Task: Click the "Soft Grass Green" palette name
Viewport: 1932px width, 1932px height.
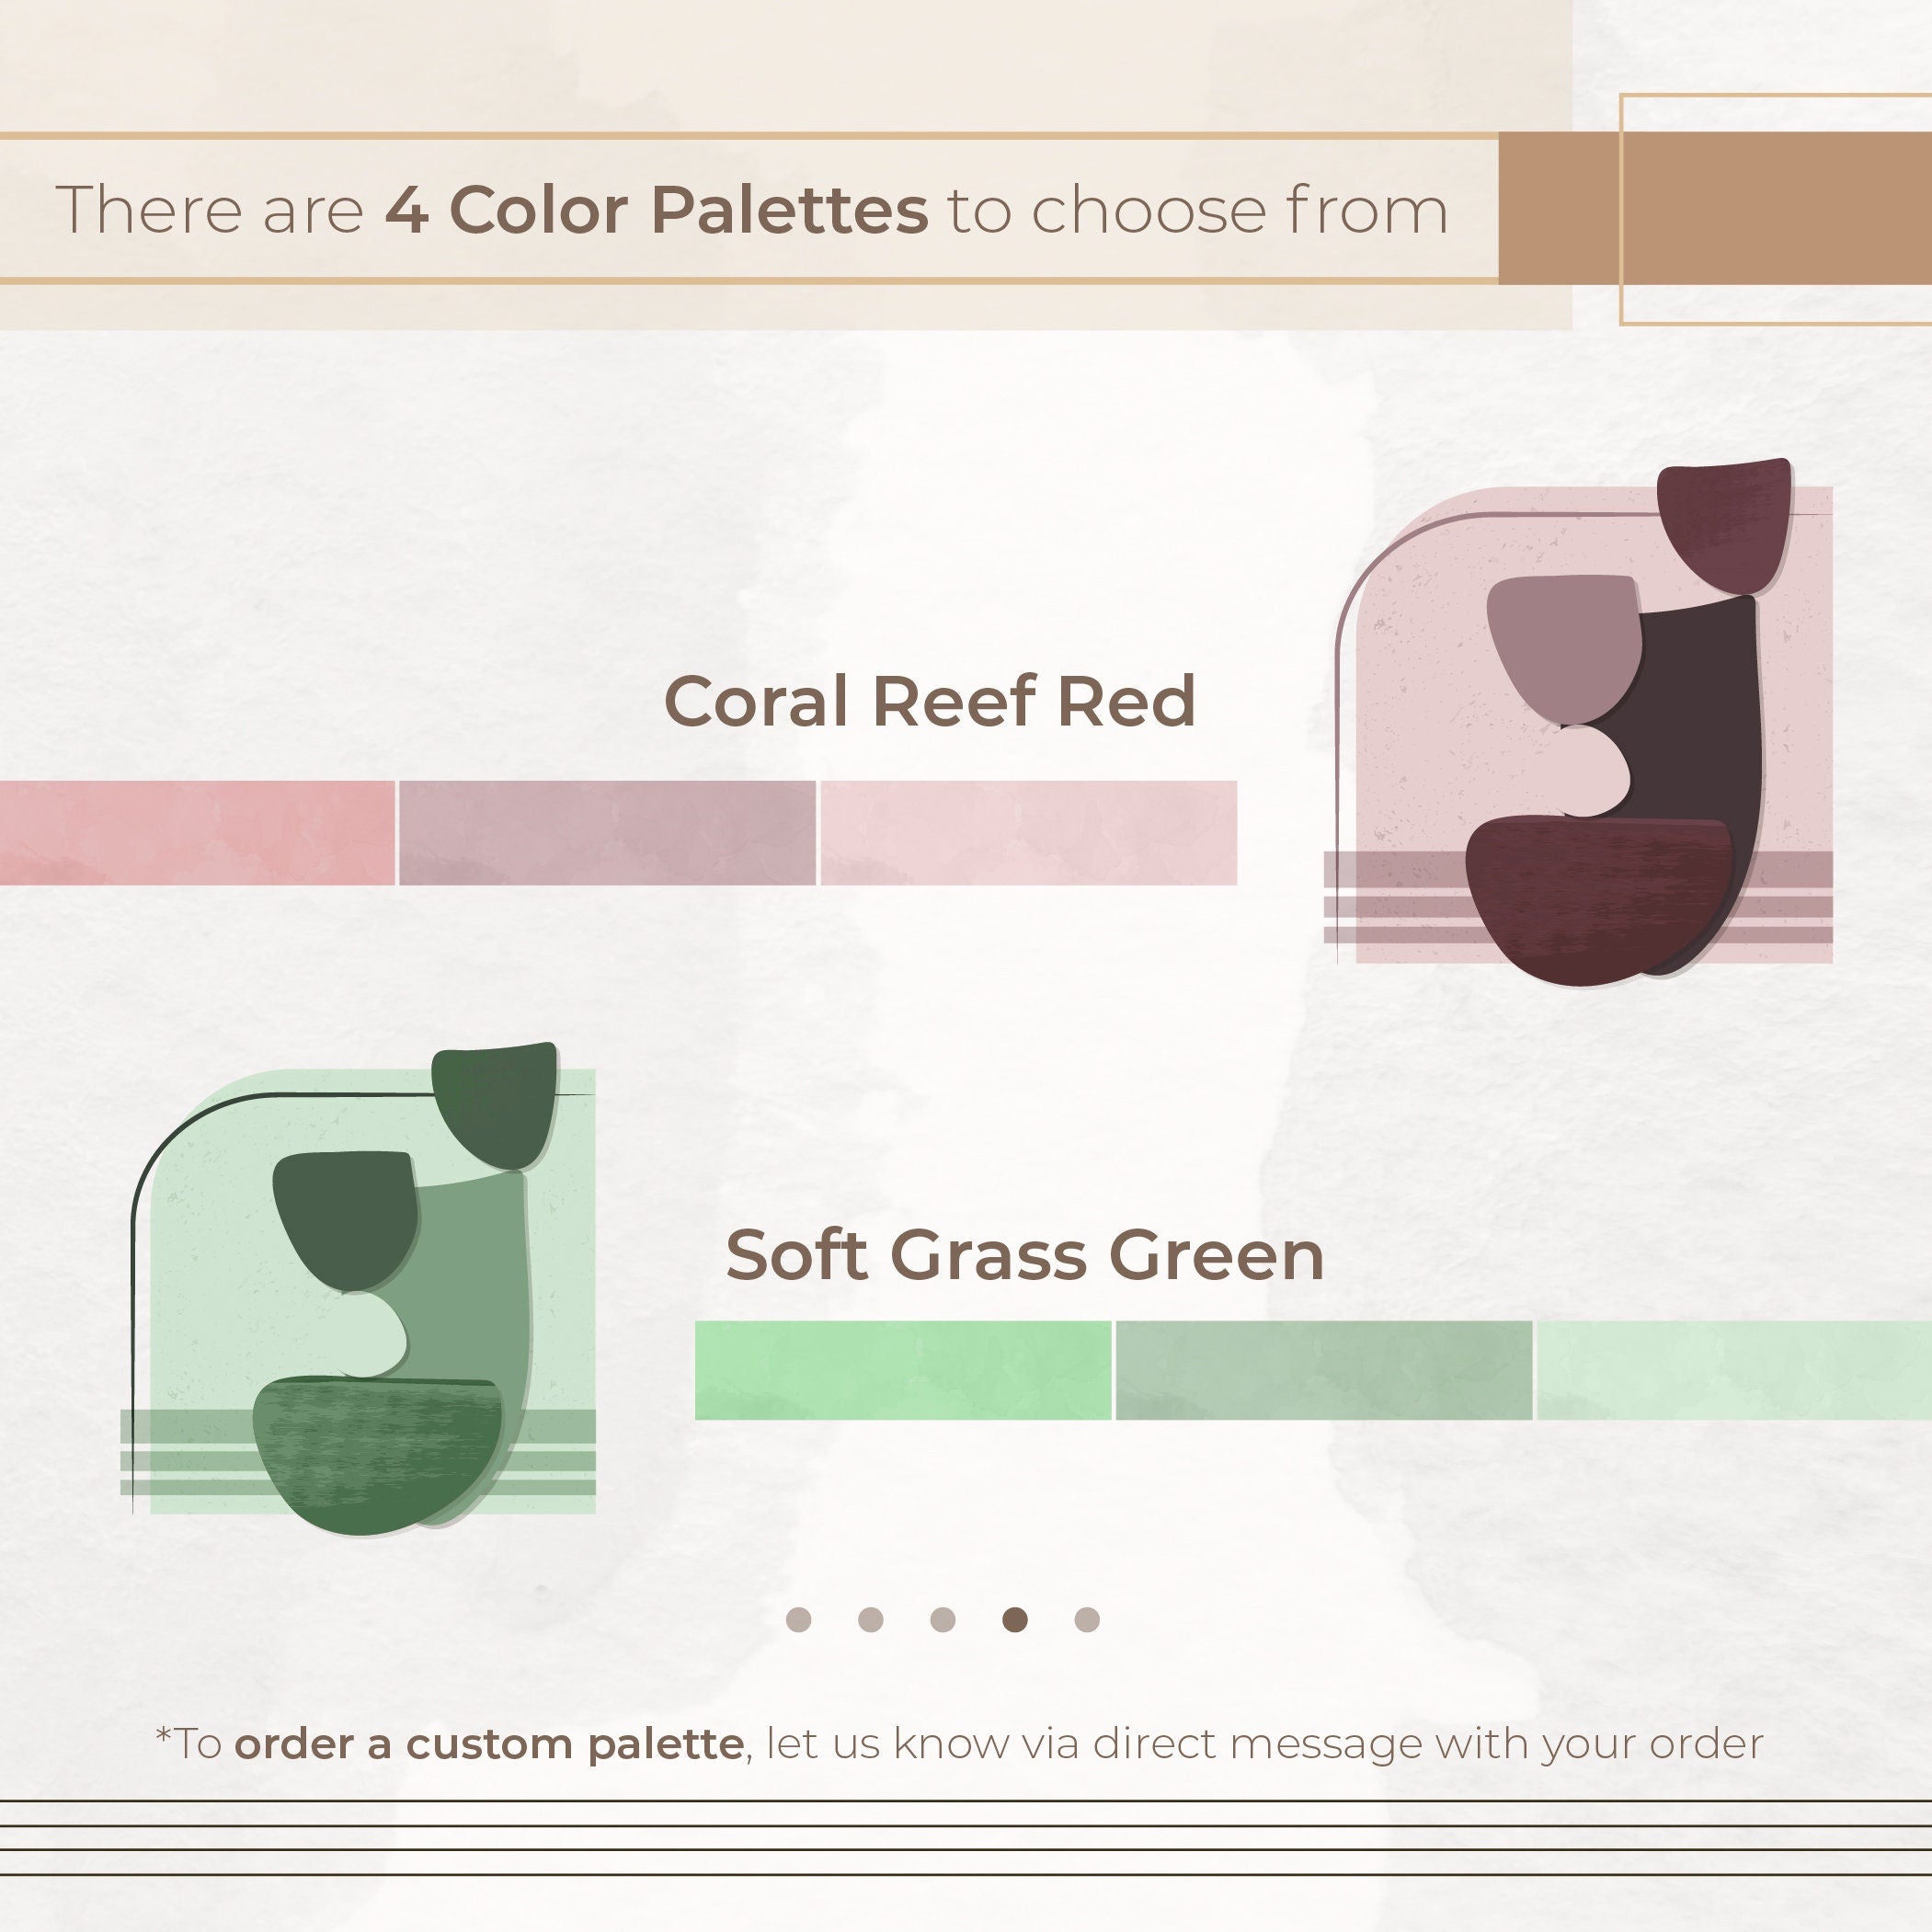Action: coord(1025,1255)
